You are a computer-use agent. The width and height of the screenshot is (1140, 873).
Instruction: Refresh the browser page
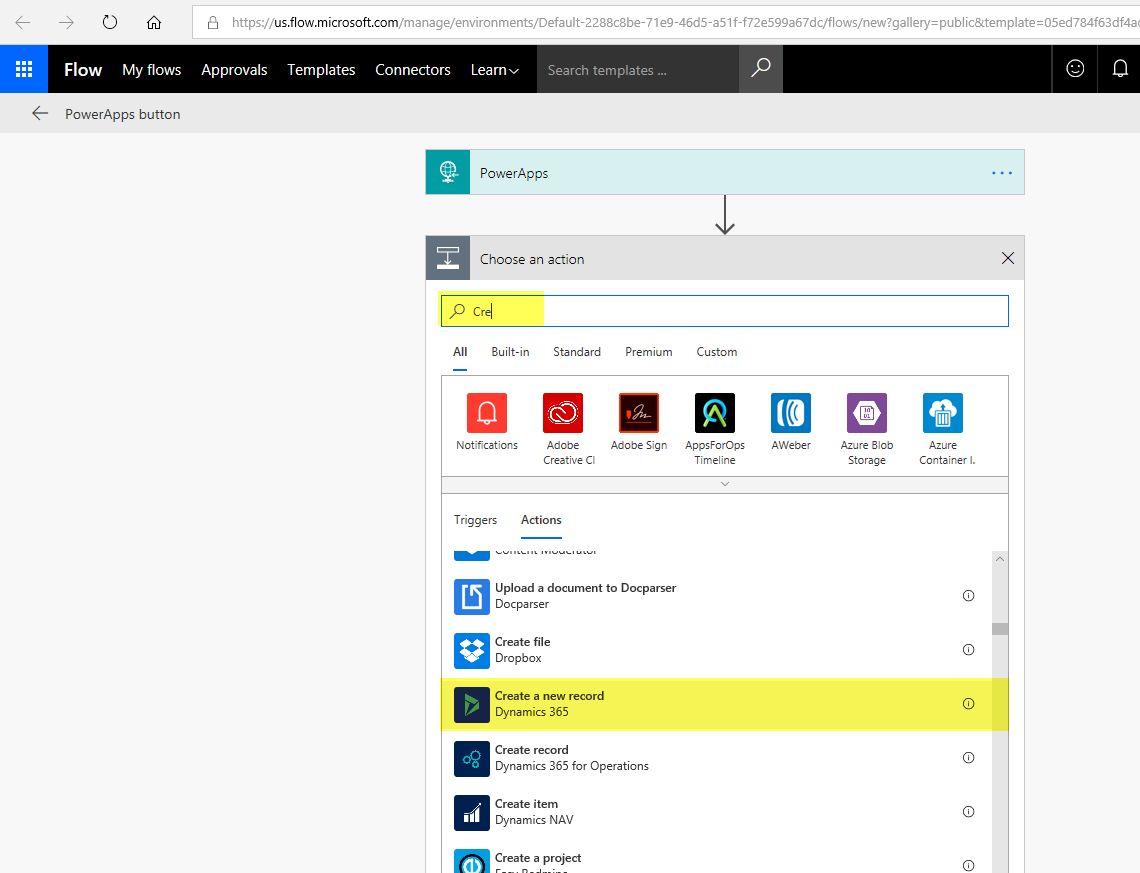coord(110,23)
